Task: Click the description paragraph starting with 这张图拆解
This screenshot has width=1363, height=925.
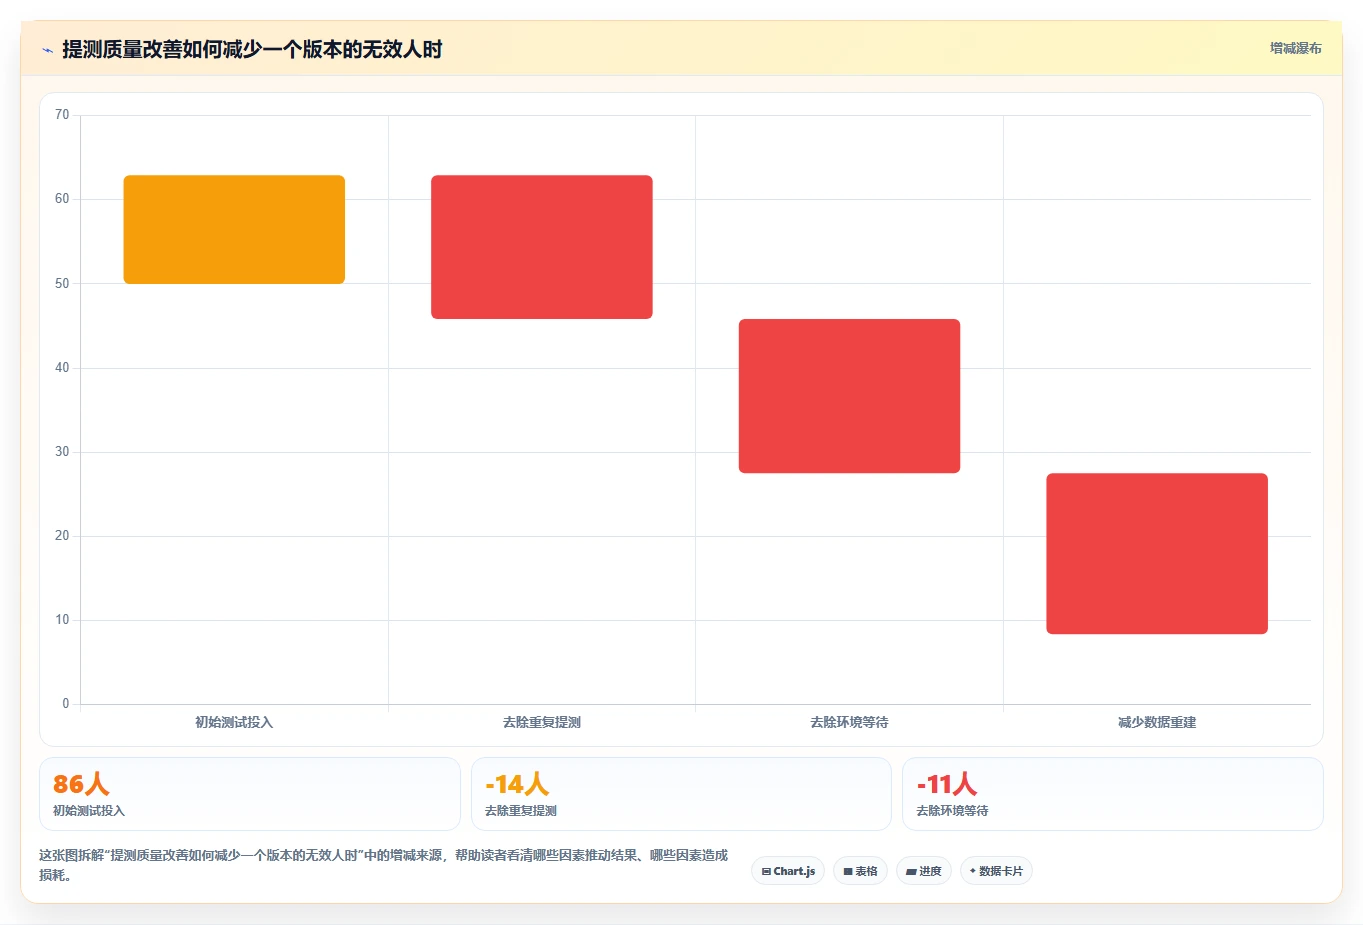Action: point(384,865)
